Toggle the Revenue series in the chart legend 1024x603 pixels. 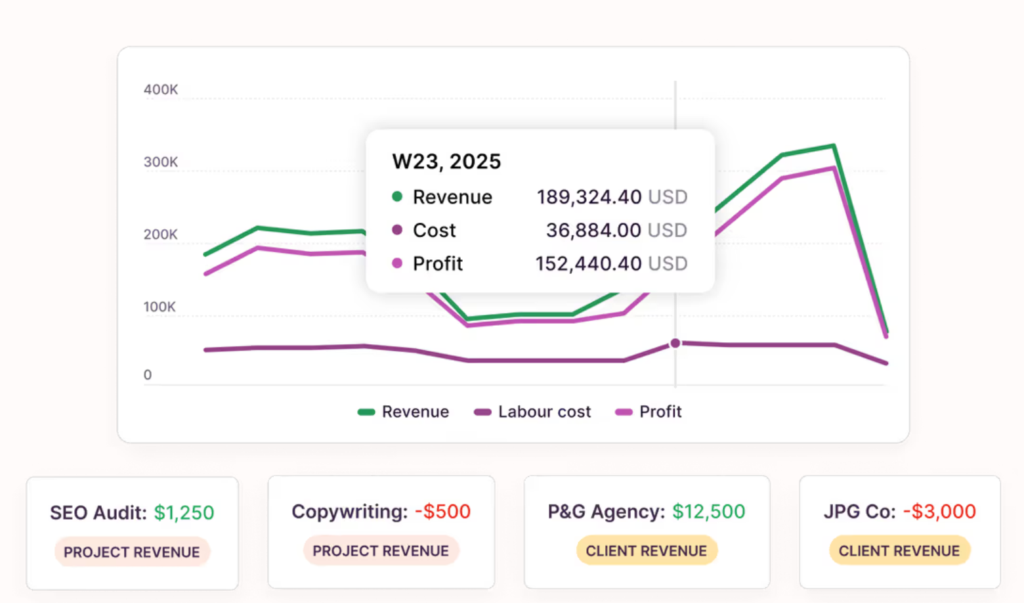click(x=404, y=412)
